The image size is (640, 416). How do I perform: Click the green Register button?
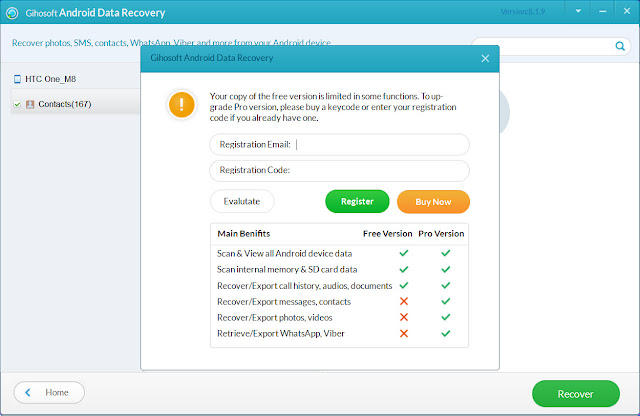[x=357, y=201]
